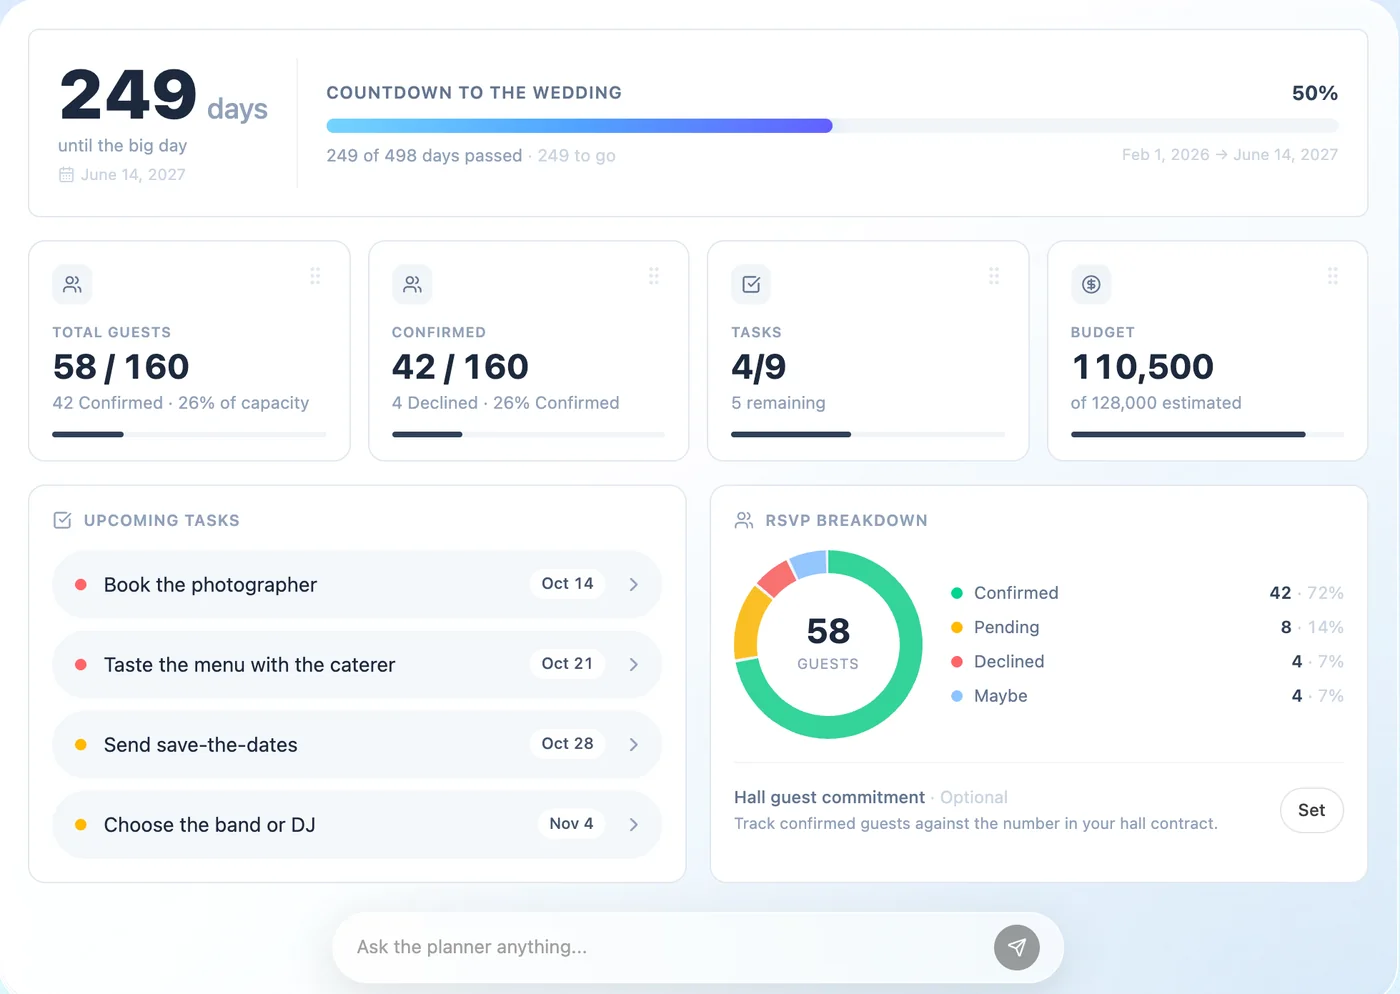Click the RSVP donut chart center
The height and width of the screenshot is (994, 1400).
click(x=828, y=644)
